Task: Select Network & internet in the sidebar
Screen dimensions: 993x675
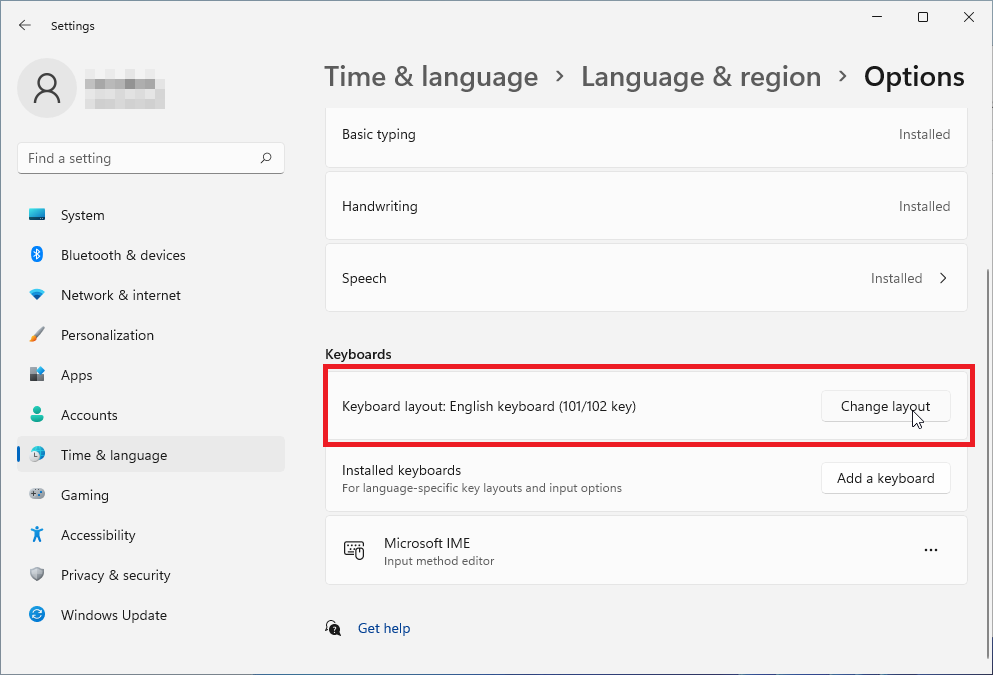Action: click(x=120, y=295)
